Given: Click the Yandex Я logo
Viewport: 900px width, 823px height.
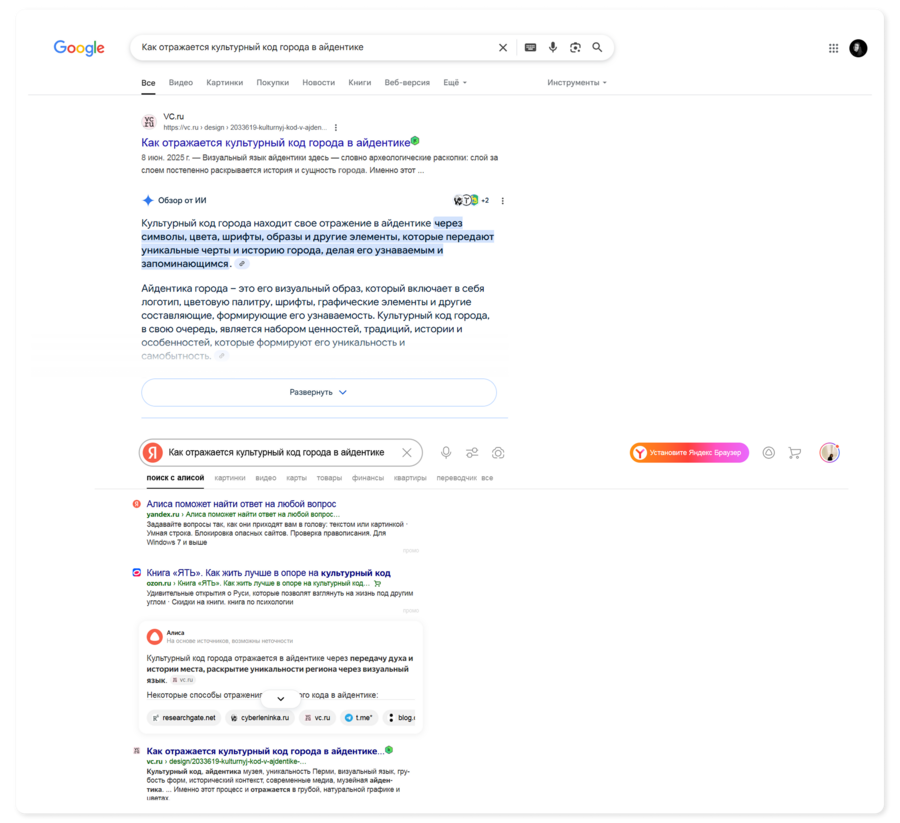Looking at the screenshot, I should pyautogui.click(x=153, y=453).
